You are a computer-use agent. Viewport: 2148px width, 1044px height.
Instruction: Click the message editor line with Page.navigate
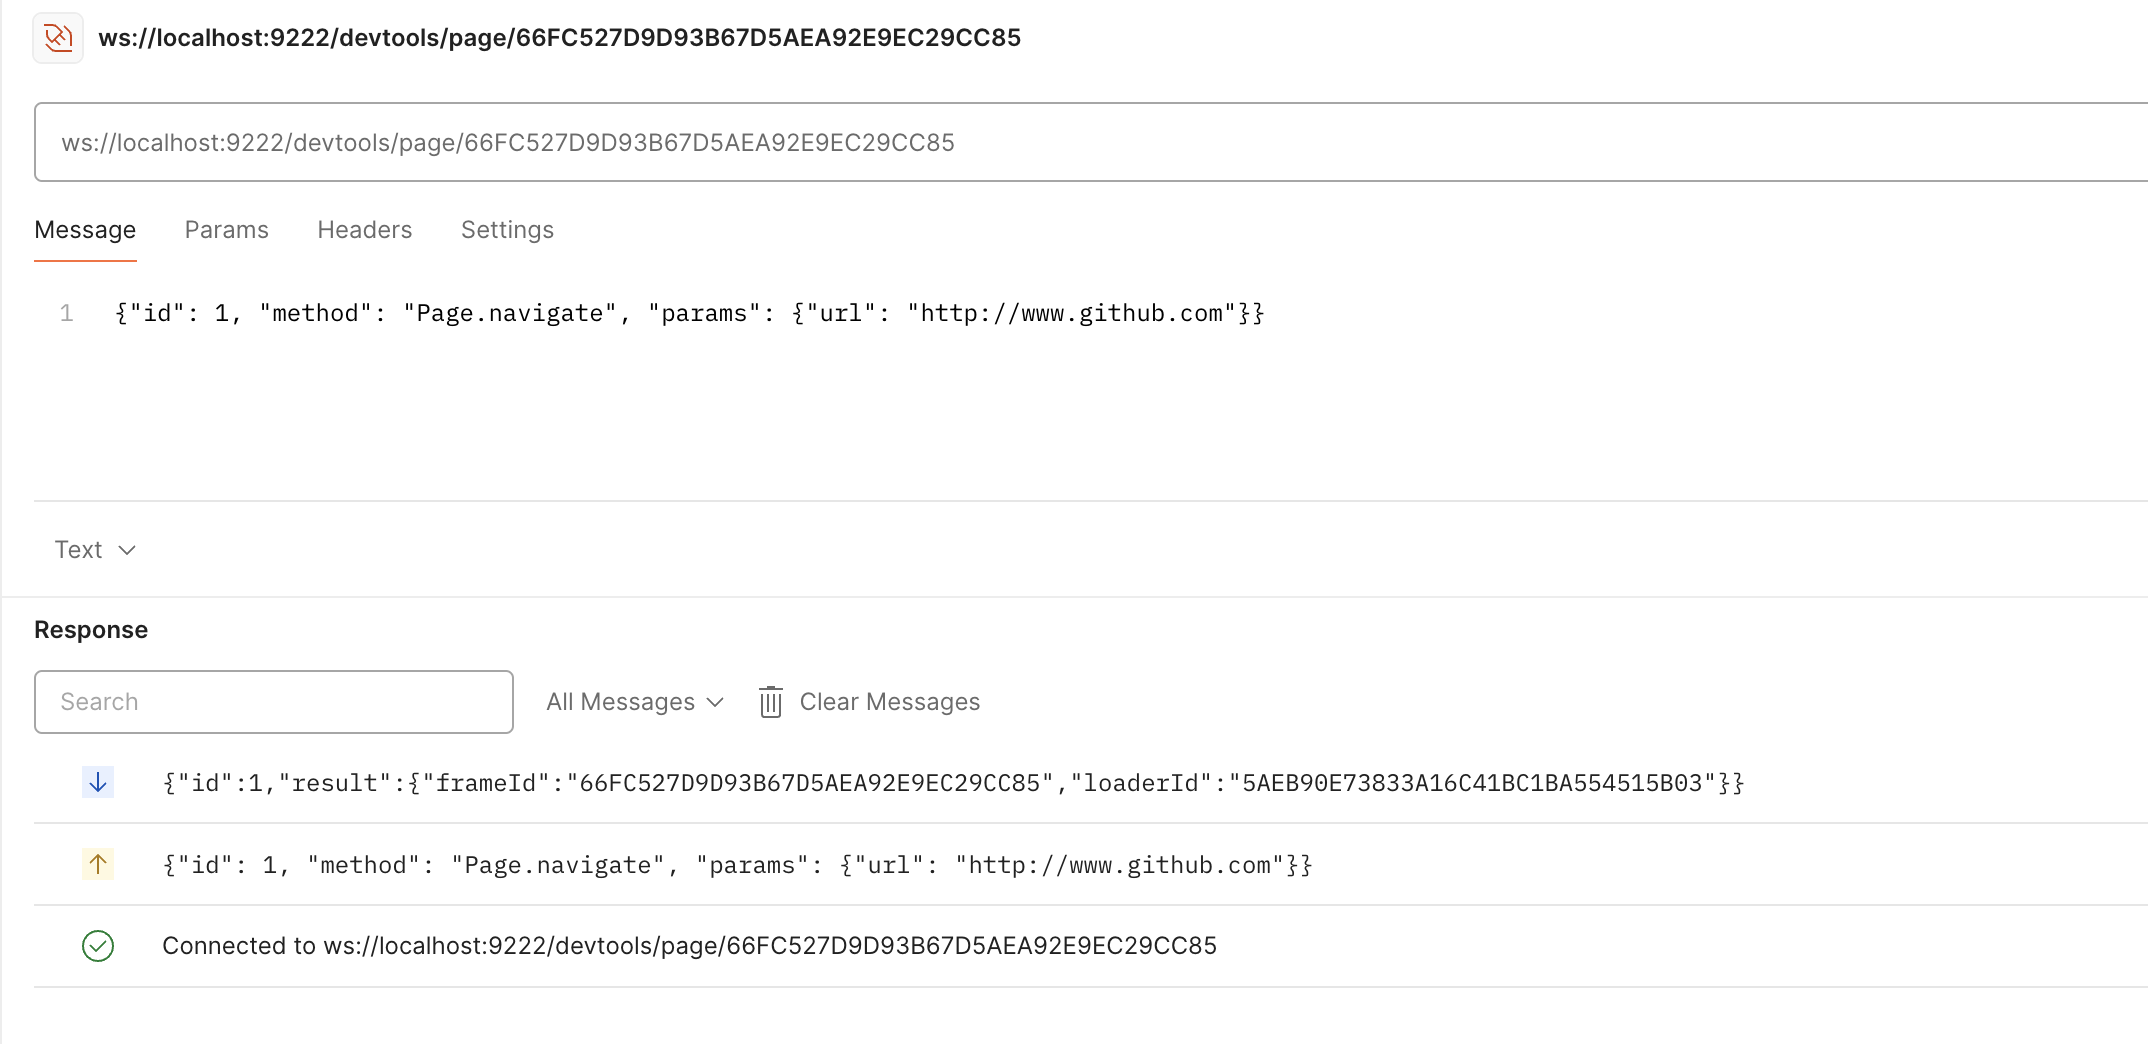[x=690, y=314]
